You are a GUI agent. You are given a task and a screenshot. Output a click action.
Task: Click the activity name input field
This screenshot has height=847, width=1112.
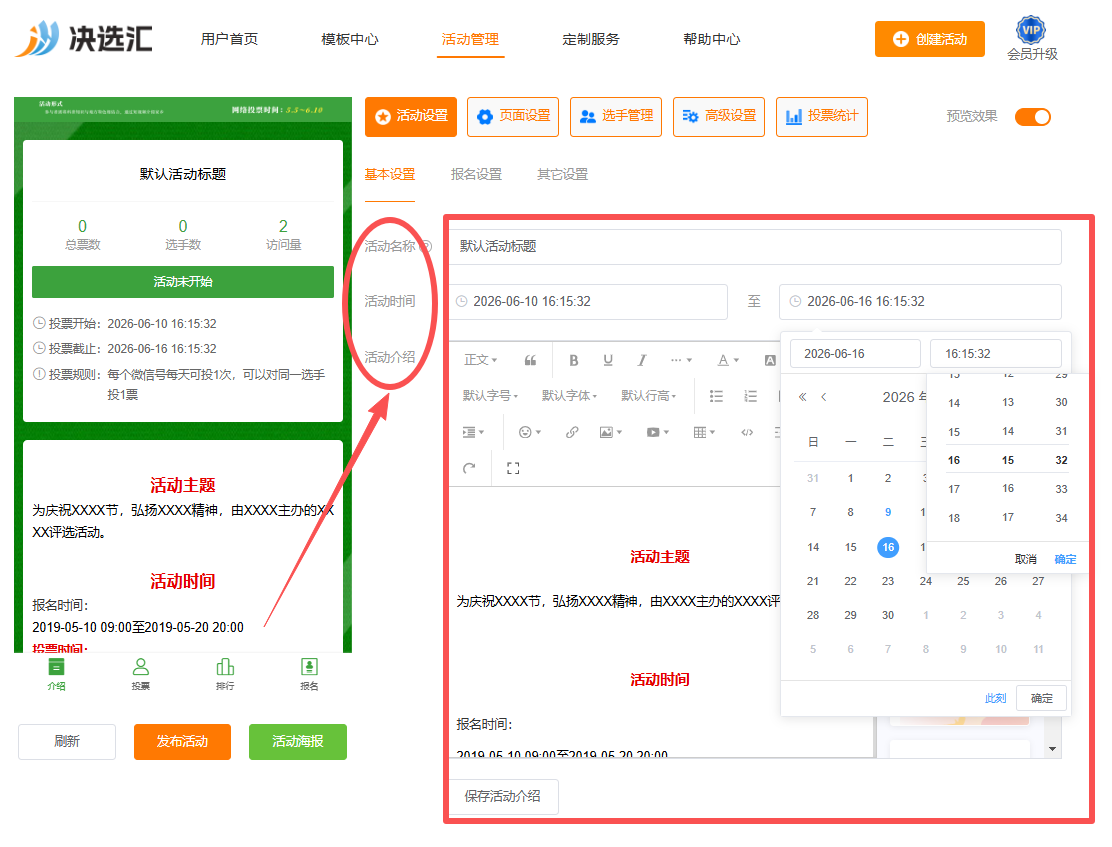point(755,247)
